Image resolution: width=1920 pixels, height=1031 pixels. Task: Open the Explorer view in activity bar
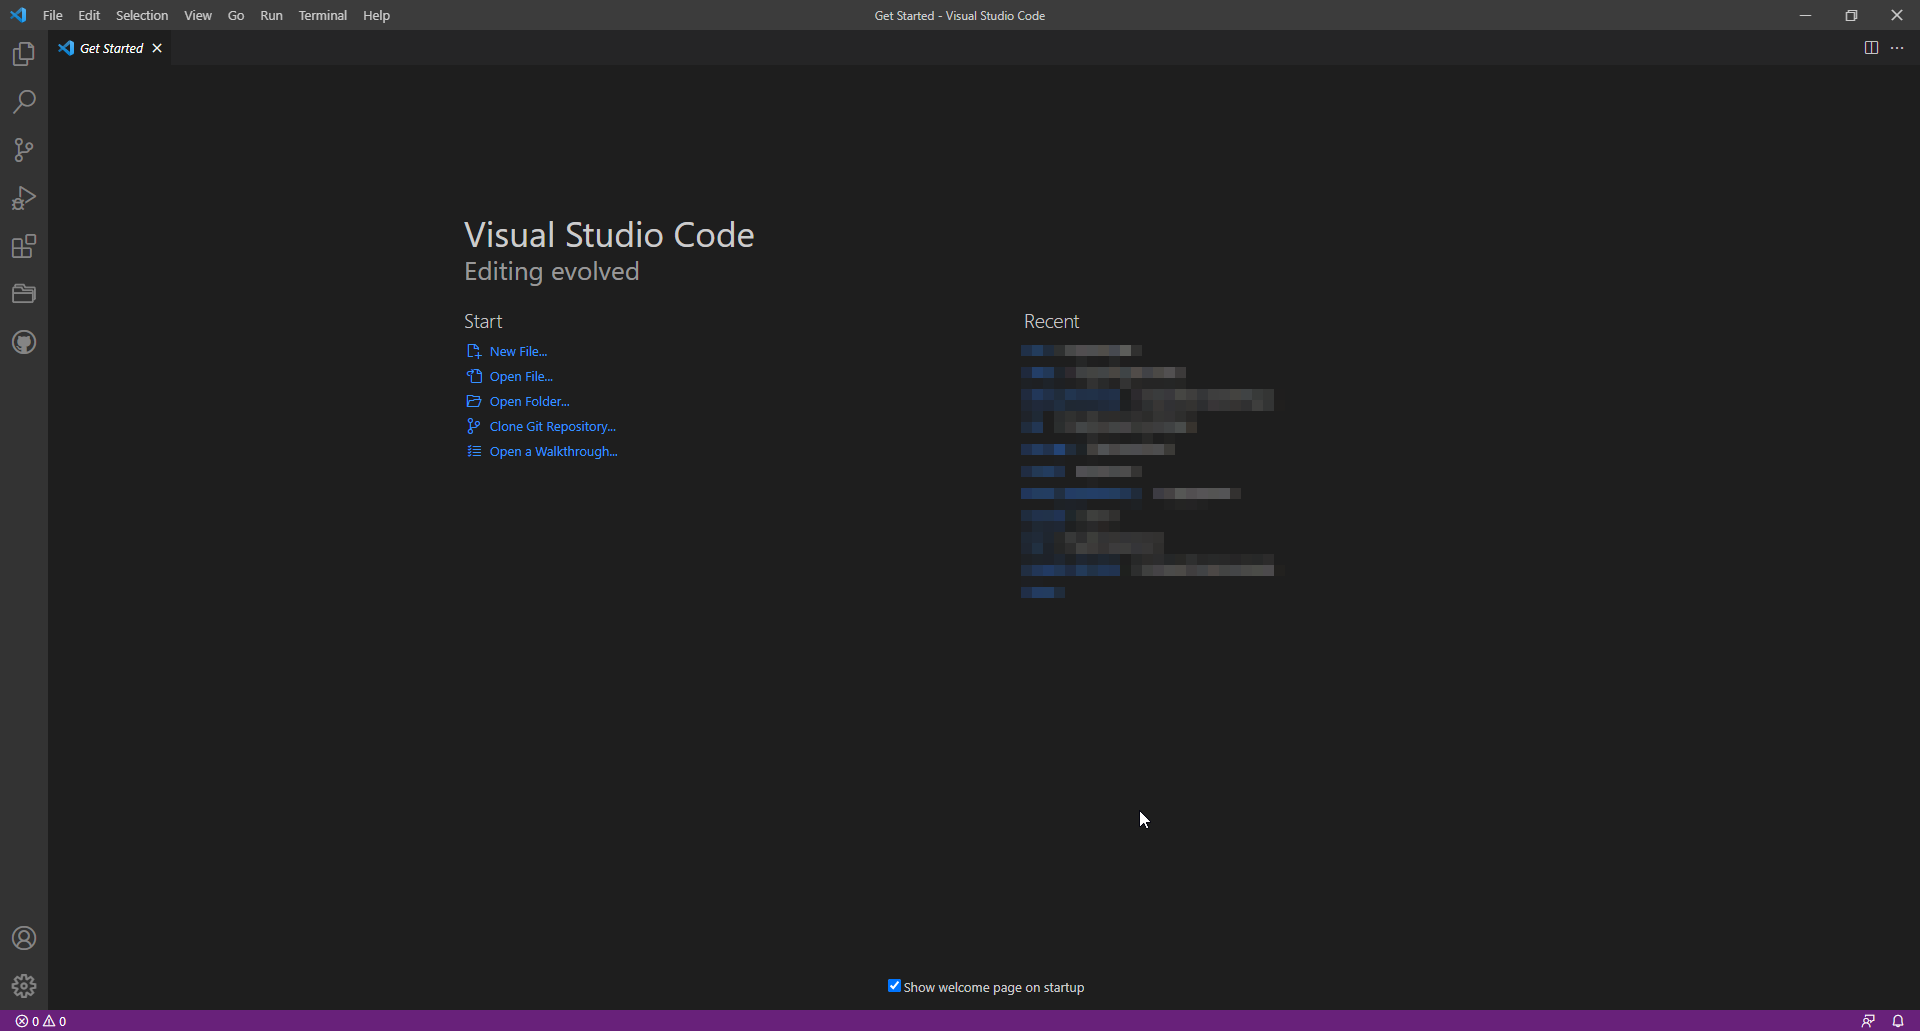pos(24,54)
